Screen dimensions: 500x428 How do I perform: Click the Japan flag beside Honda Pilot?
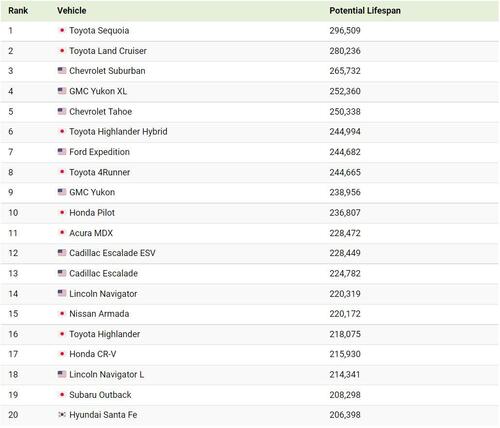click(x=62, y=212)
